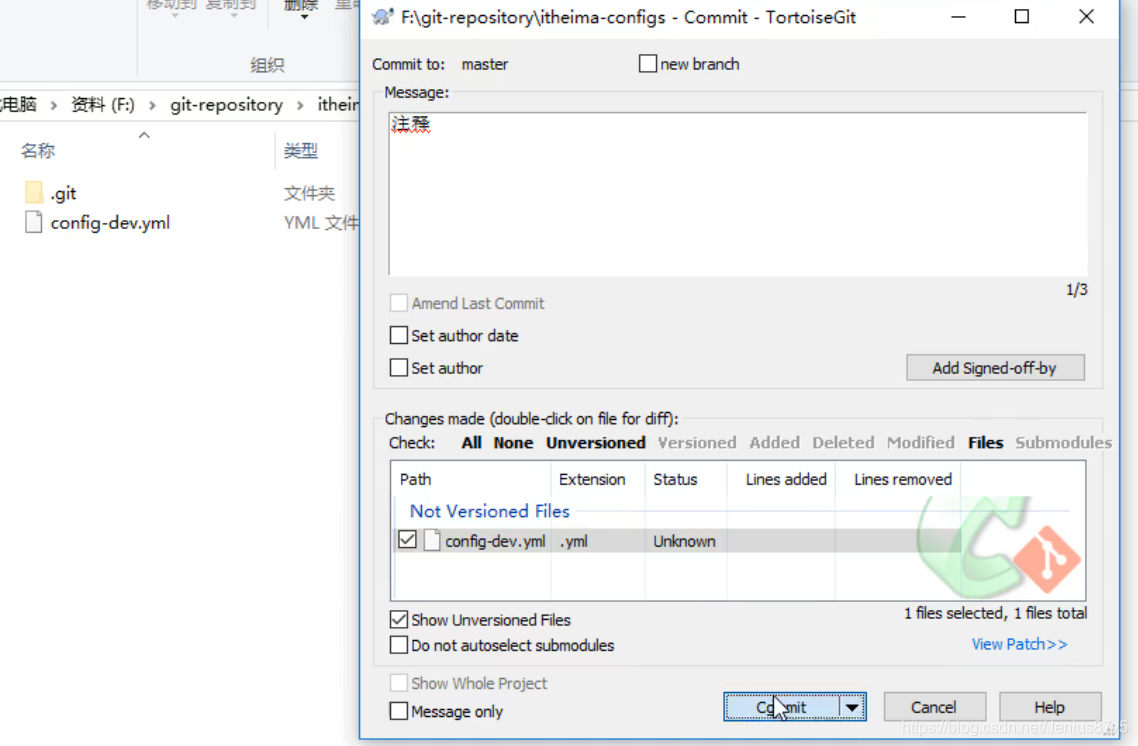Open the View Patch>> link

[x=1020, y=644]
